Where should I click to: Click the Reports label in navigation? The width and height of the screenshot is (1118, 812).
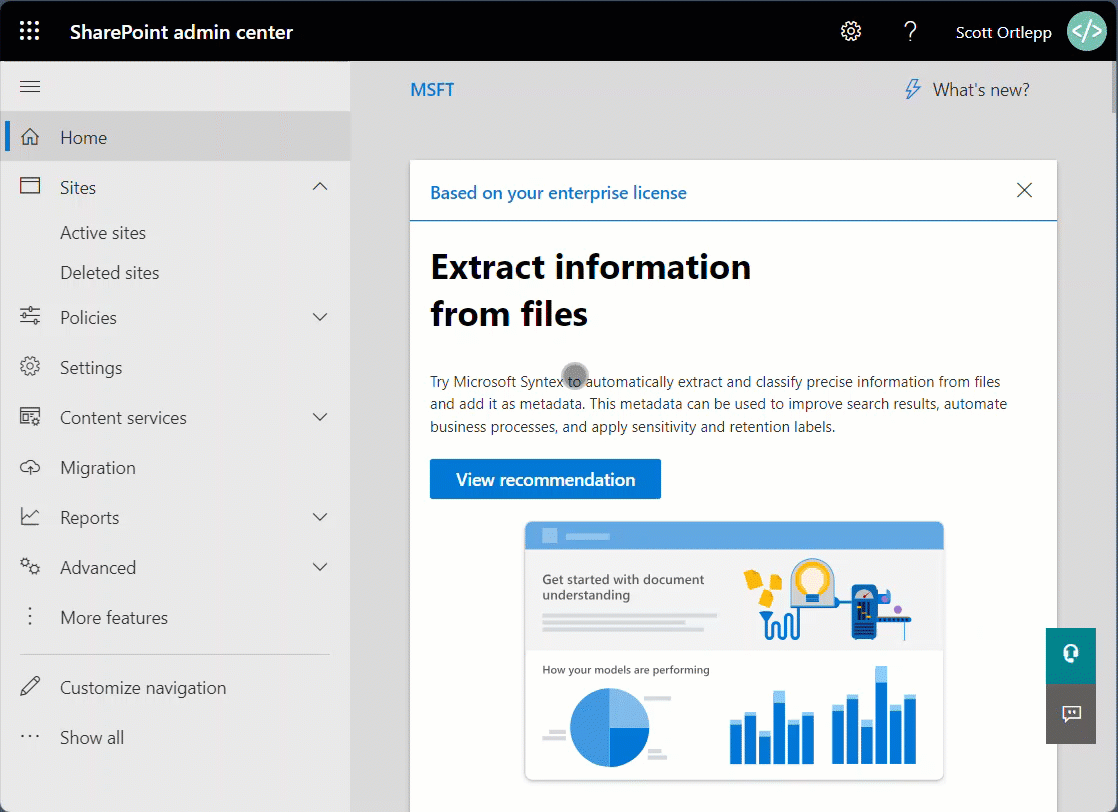coord(90,518)
